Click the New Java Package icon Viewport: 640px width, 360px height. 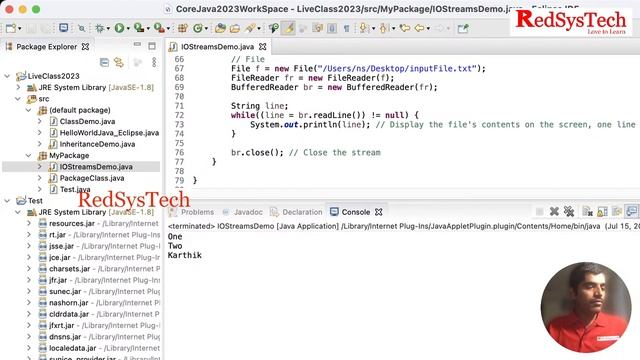point(182,28)
